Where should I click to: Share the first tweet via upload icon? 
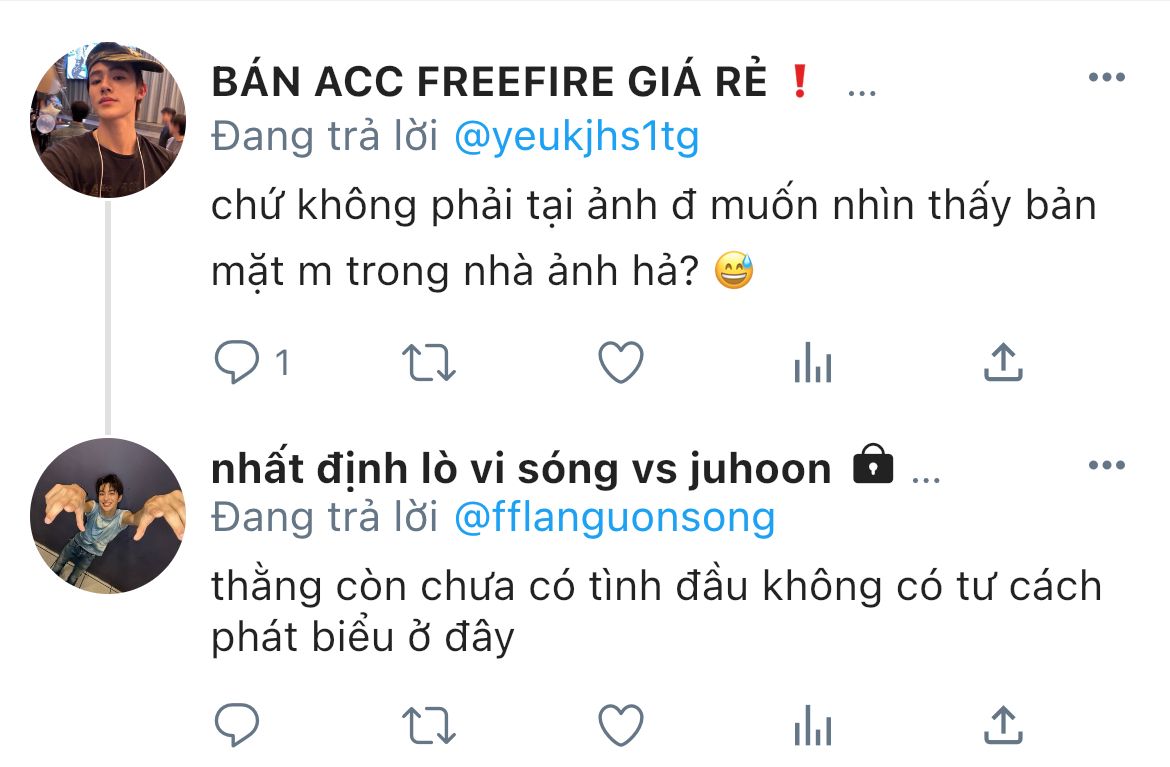(x=1003, y=362)
